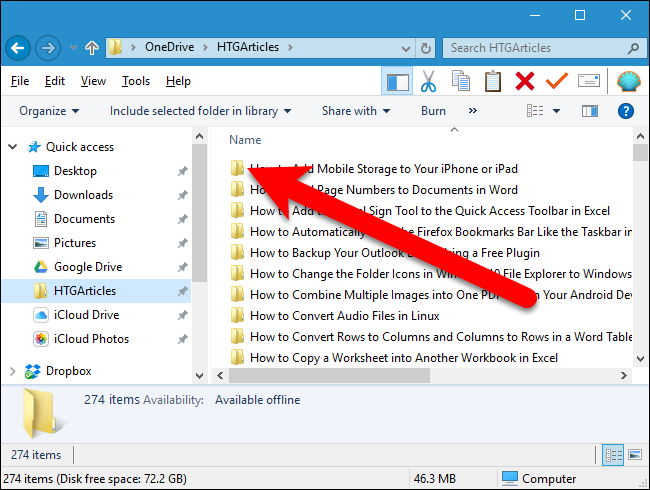Click the file list scroll right arrow
Screen dimensions: 650x490
point(623,376)
